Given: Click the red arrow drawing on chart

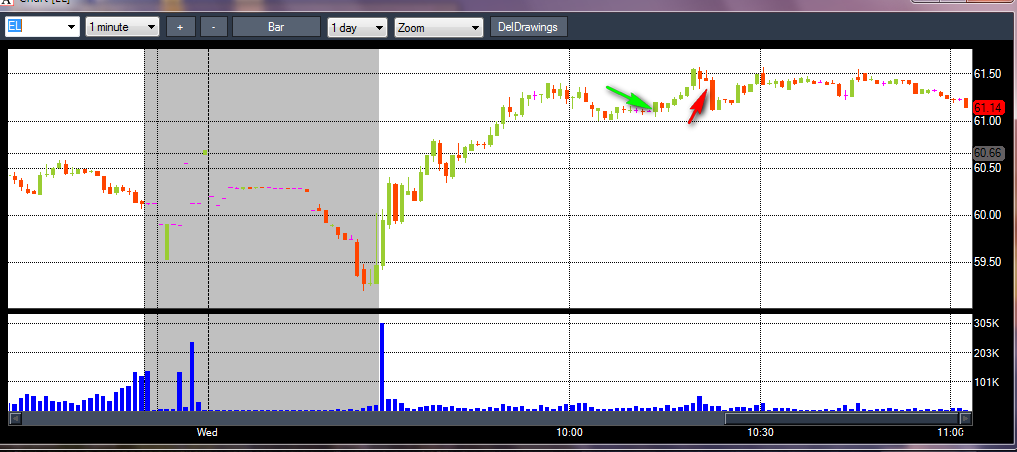Looking at the screenshot, I should 699,105.
